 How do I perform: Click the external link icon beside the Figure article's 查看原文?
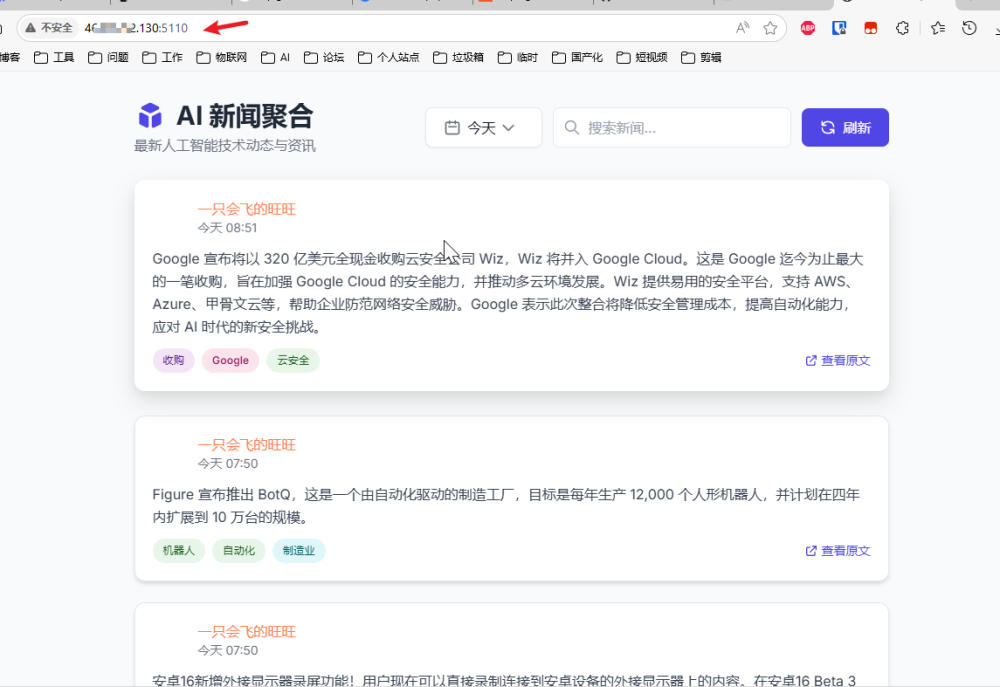click(x=811, y=550)
